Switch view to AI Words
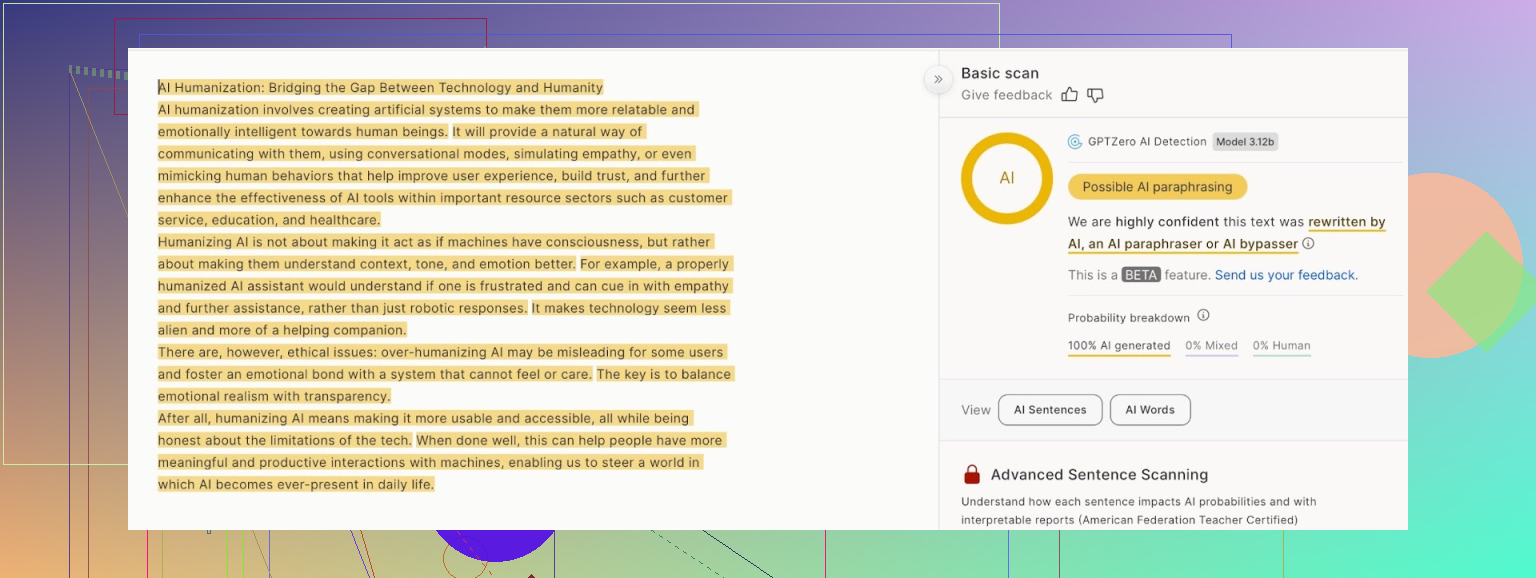The width and height of the screenshot is (1536, 578). point(1150,410)
